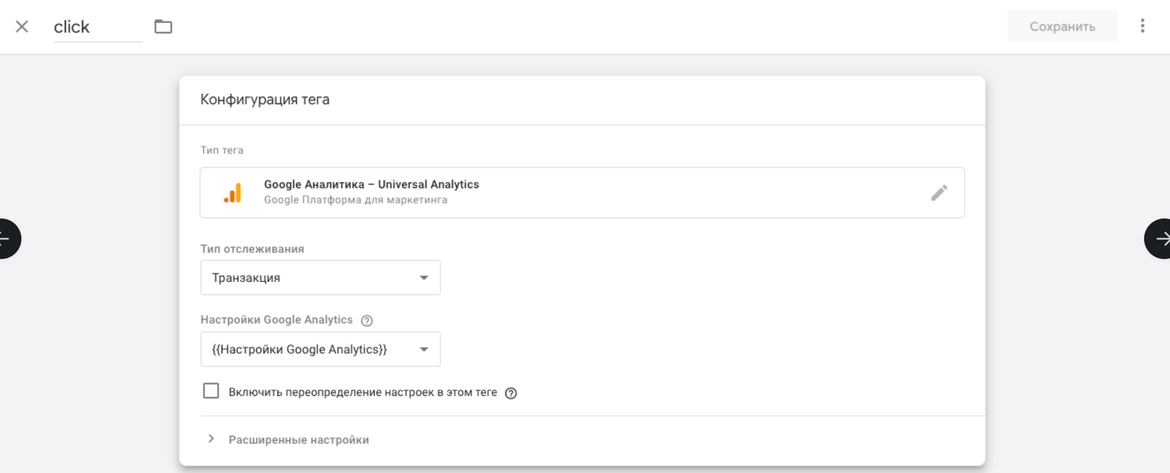1170x473 pixels.
Task: Open the three-dot more options menu
Action: (1142, 26)
